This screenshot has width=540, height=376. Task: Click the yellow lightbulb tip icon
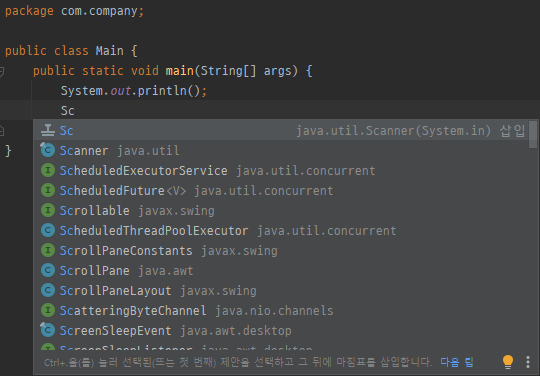click(x=508, y=362)
